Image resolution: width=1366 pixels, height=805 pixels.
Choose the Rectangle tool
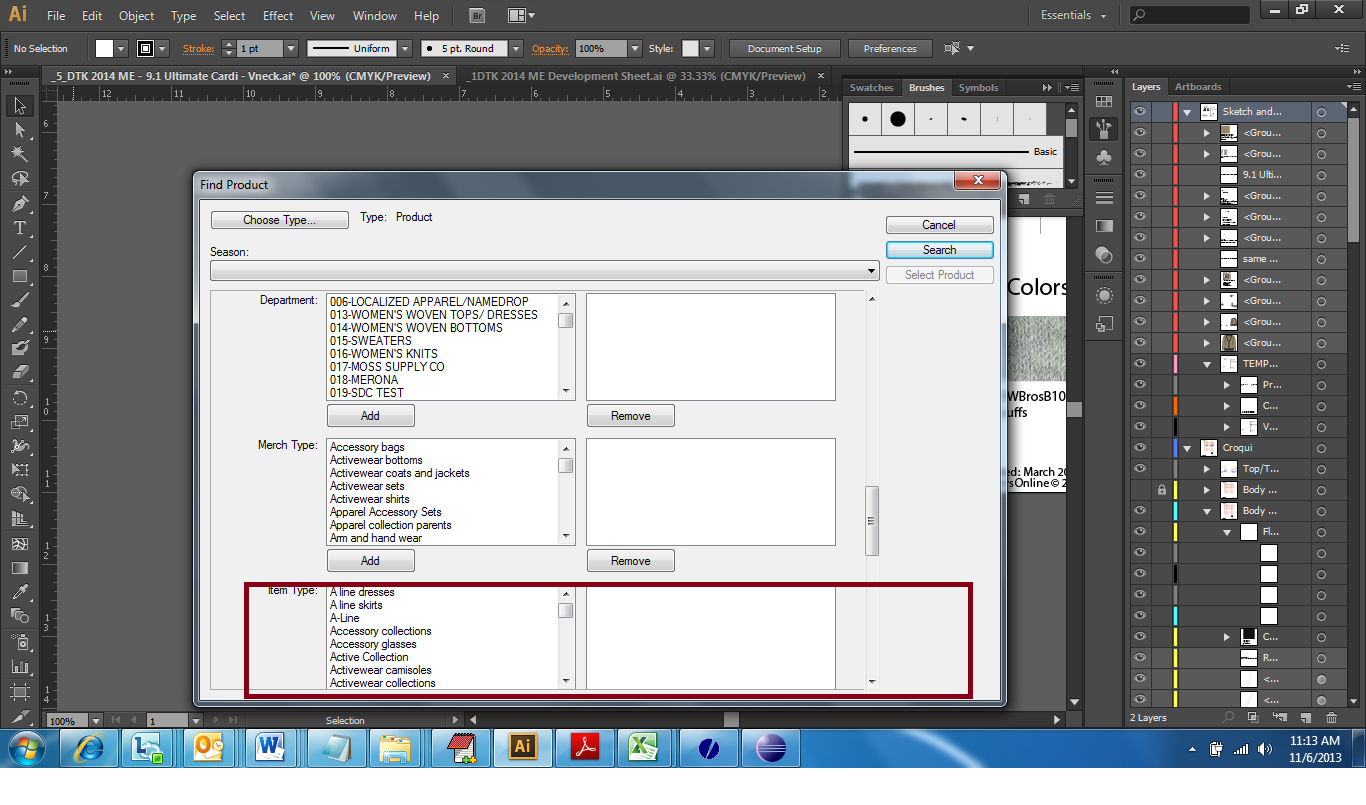pyautogui.click(x=19, y=276)
